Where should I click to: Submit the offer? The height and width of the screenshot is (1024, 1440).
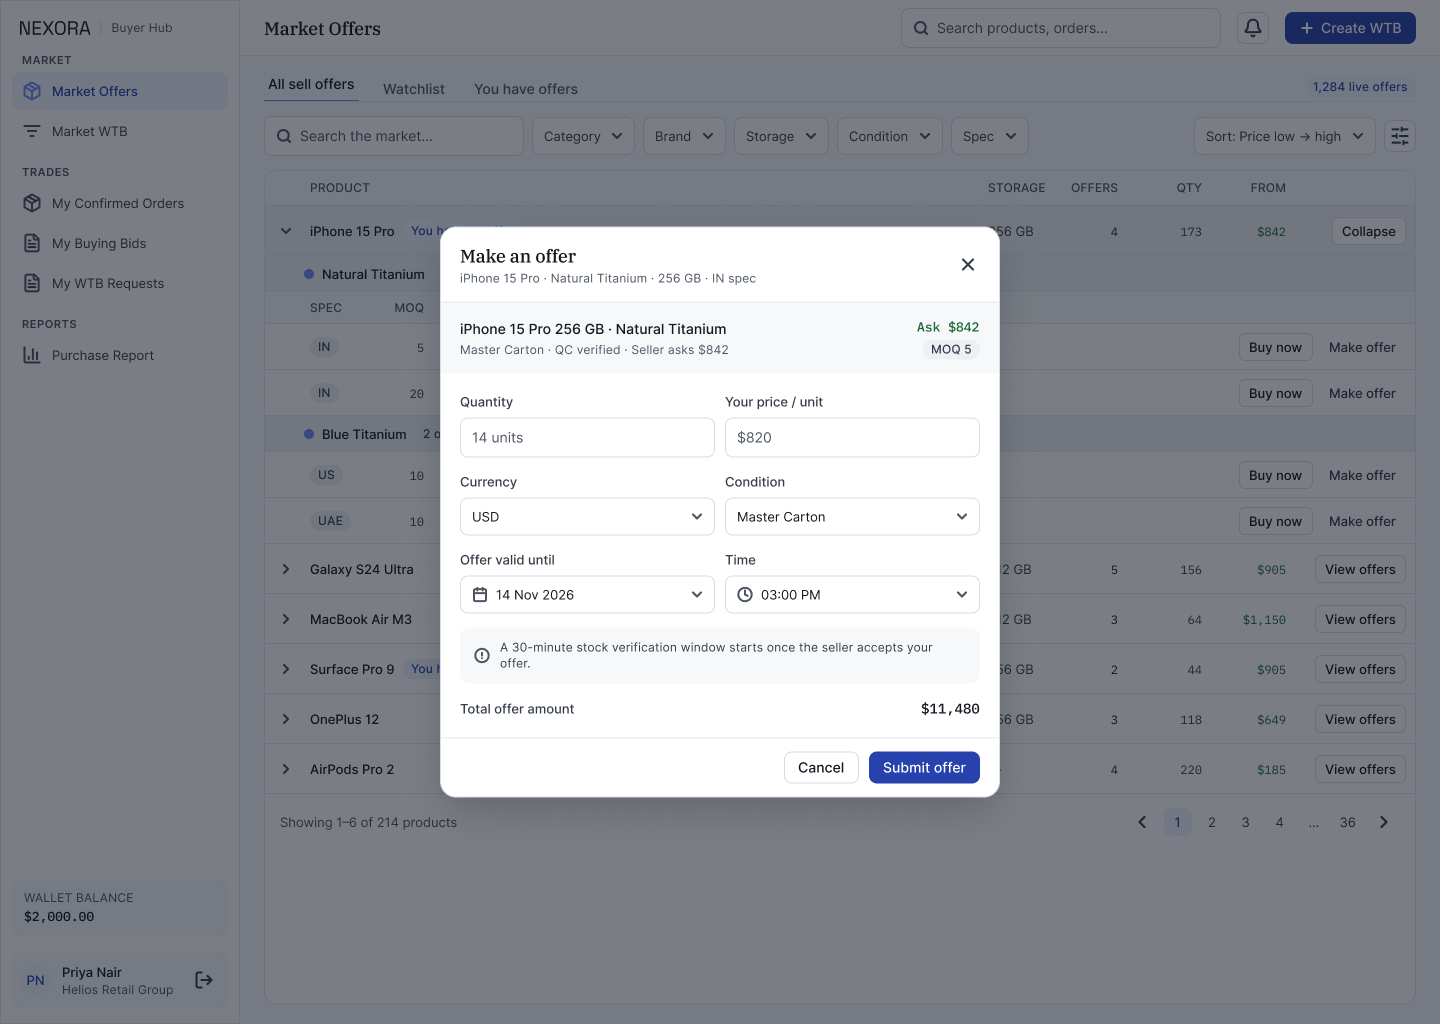924,767
